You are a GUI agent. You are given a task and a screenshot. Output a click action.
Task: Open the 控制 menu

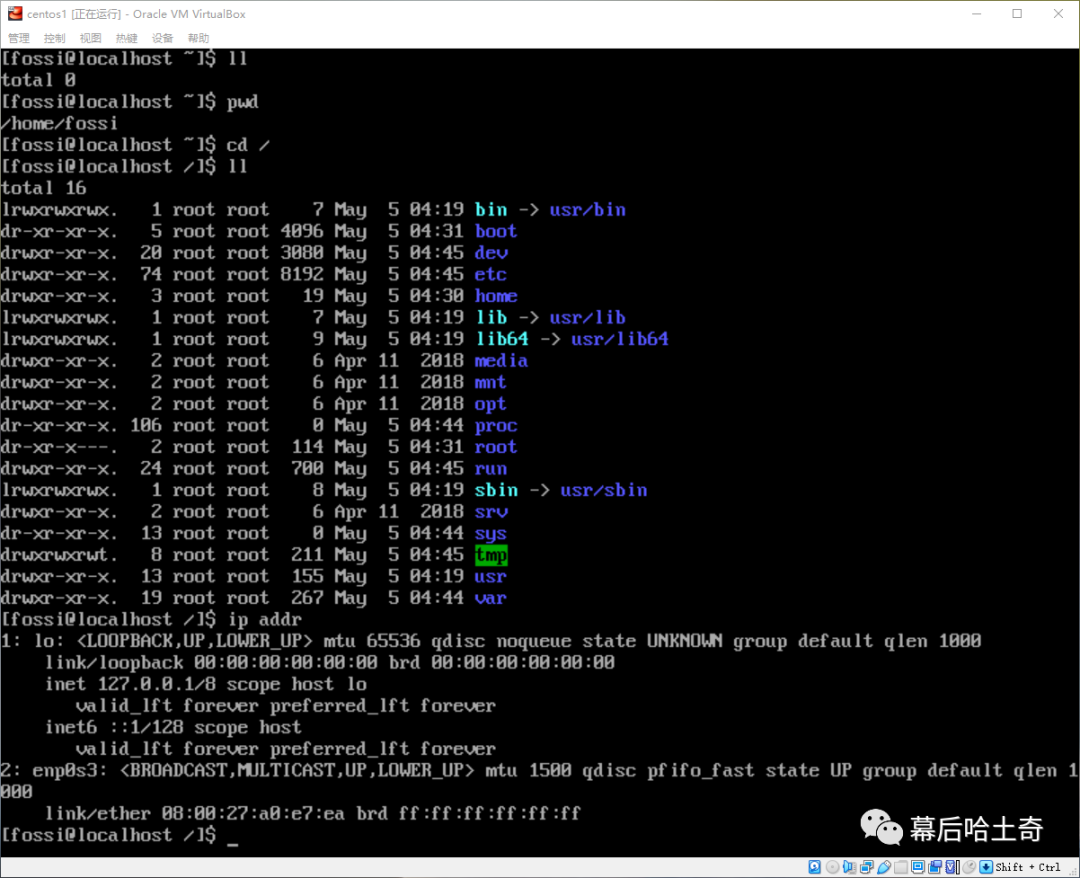click(x=54, y=38)
